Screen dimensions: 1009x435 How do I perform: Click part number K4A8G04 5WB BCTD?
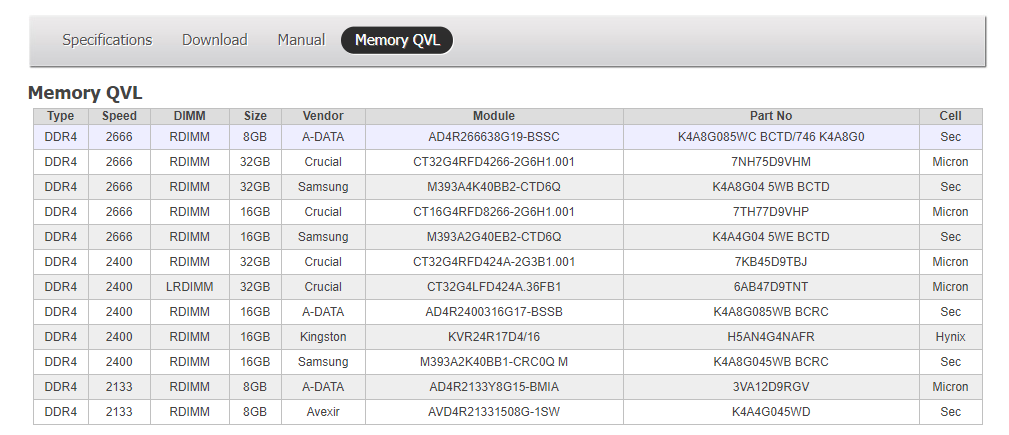coord(771,187)
